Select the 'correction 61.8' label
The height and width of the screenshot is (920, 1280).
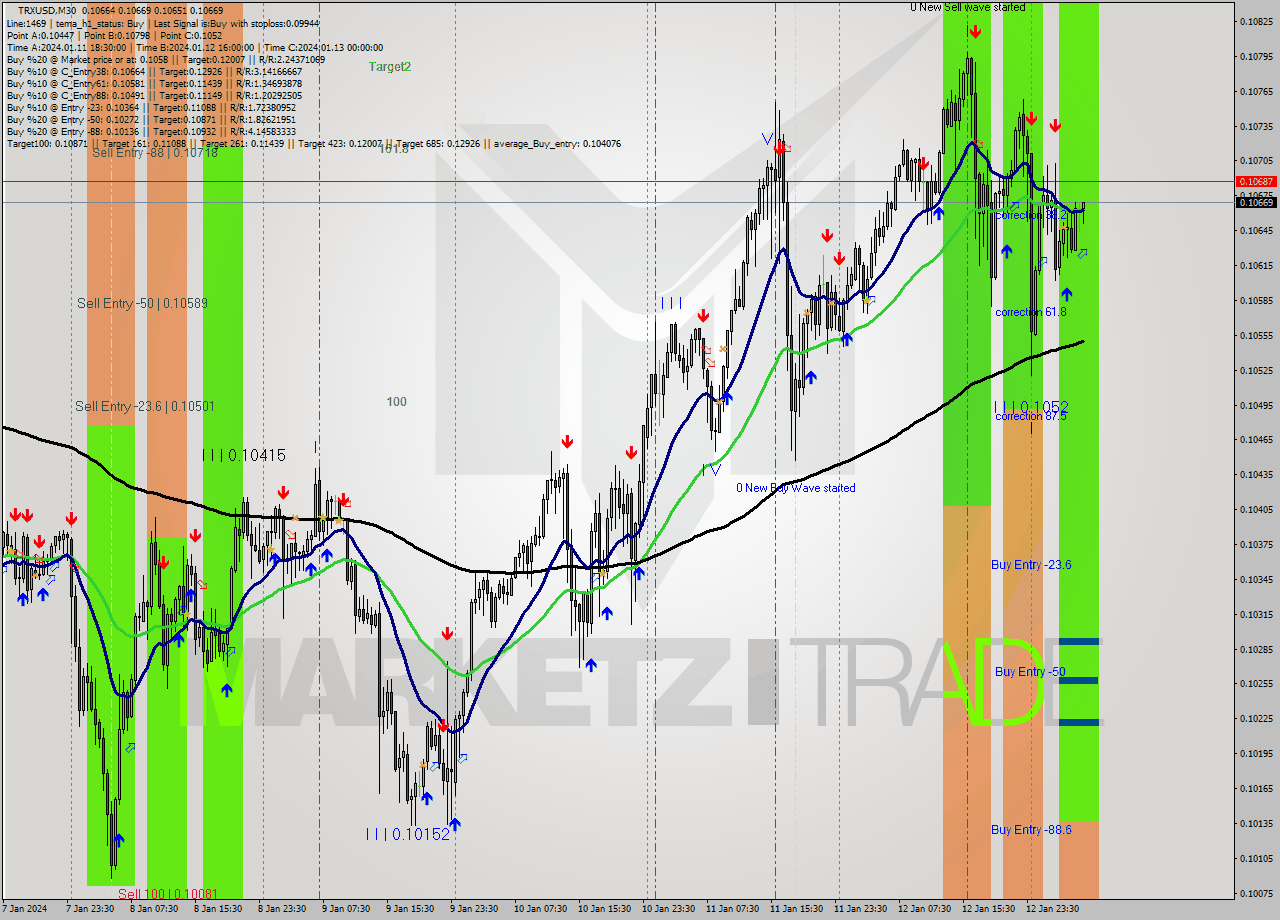click(1031, 312)
